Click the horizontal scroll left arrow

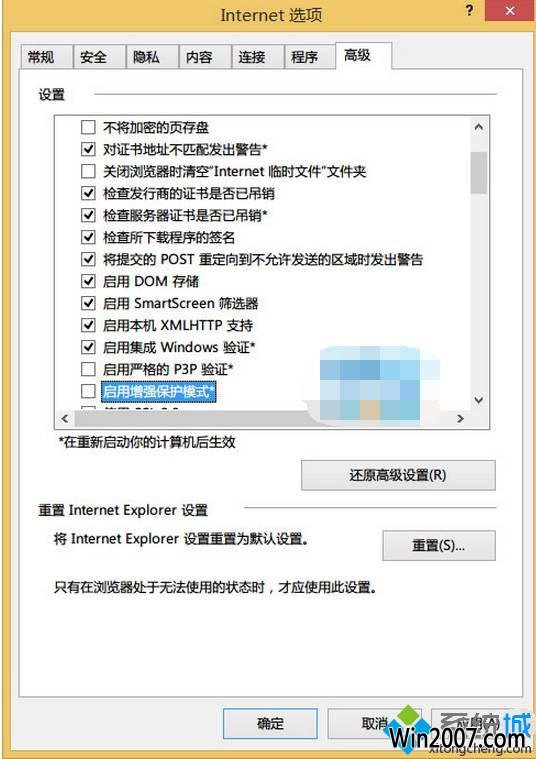[65, 418]
